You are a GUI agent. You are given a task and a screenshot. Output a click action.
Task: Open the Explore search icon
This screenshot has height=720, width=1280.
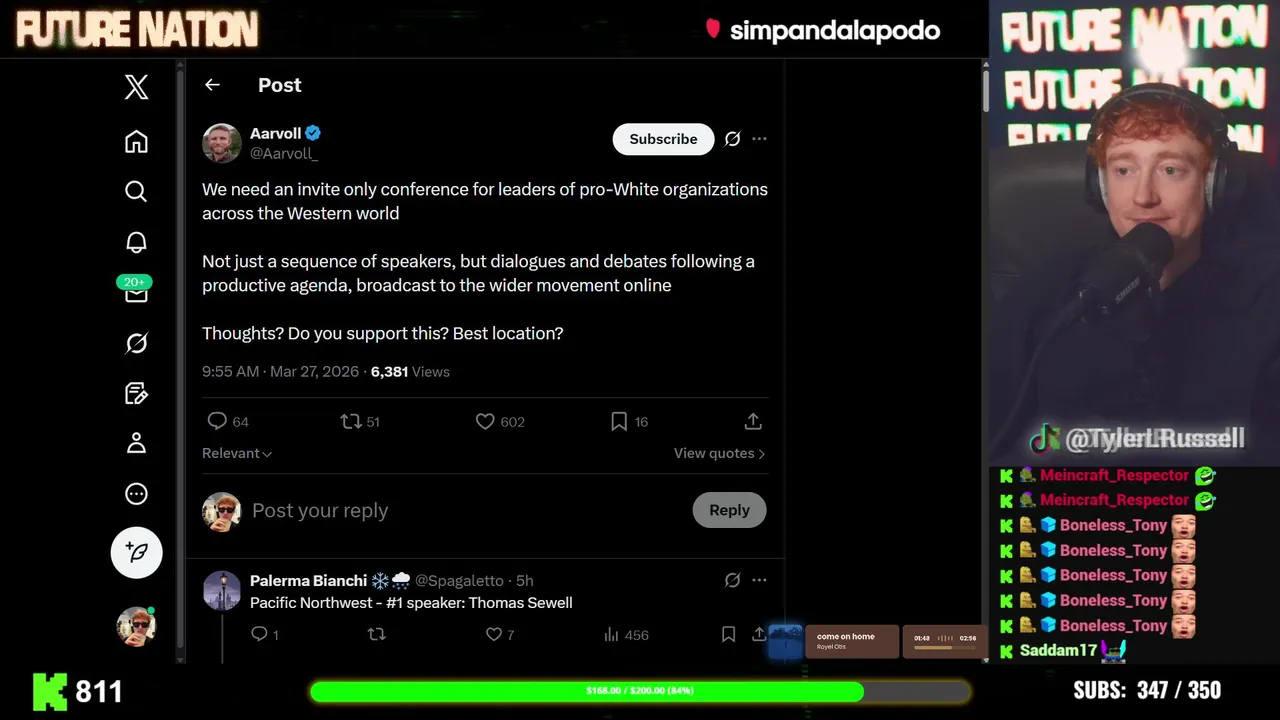pos(136,191)
